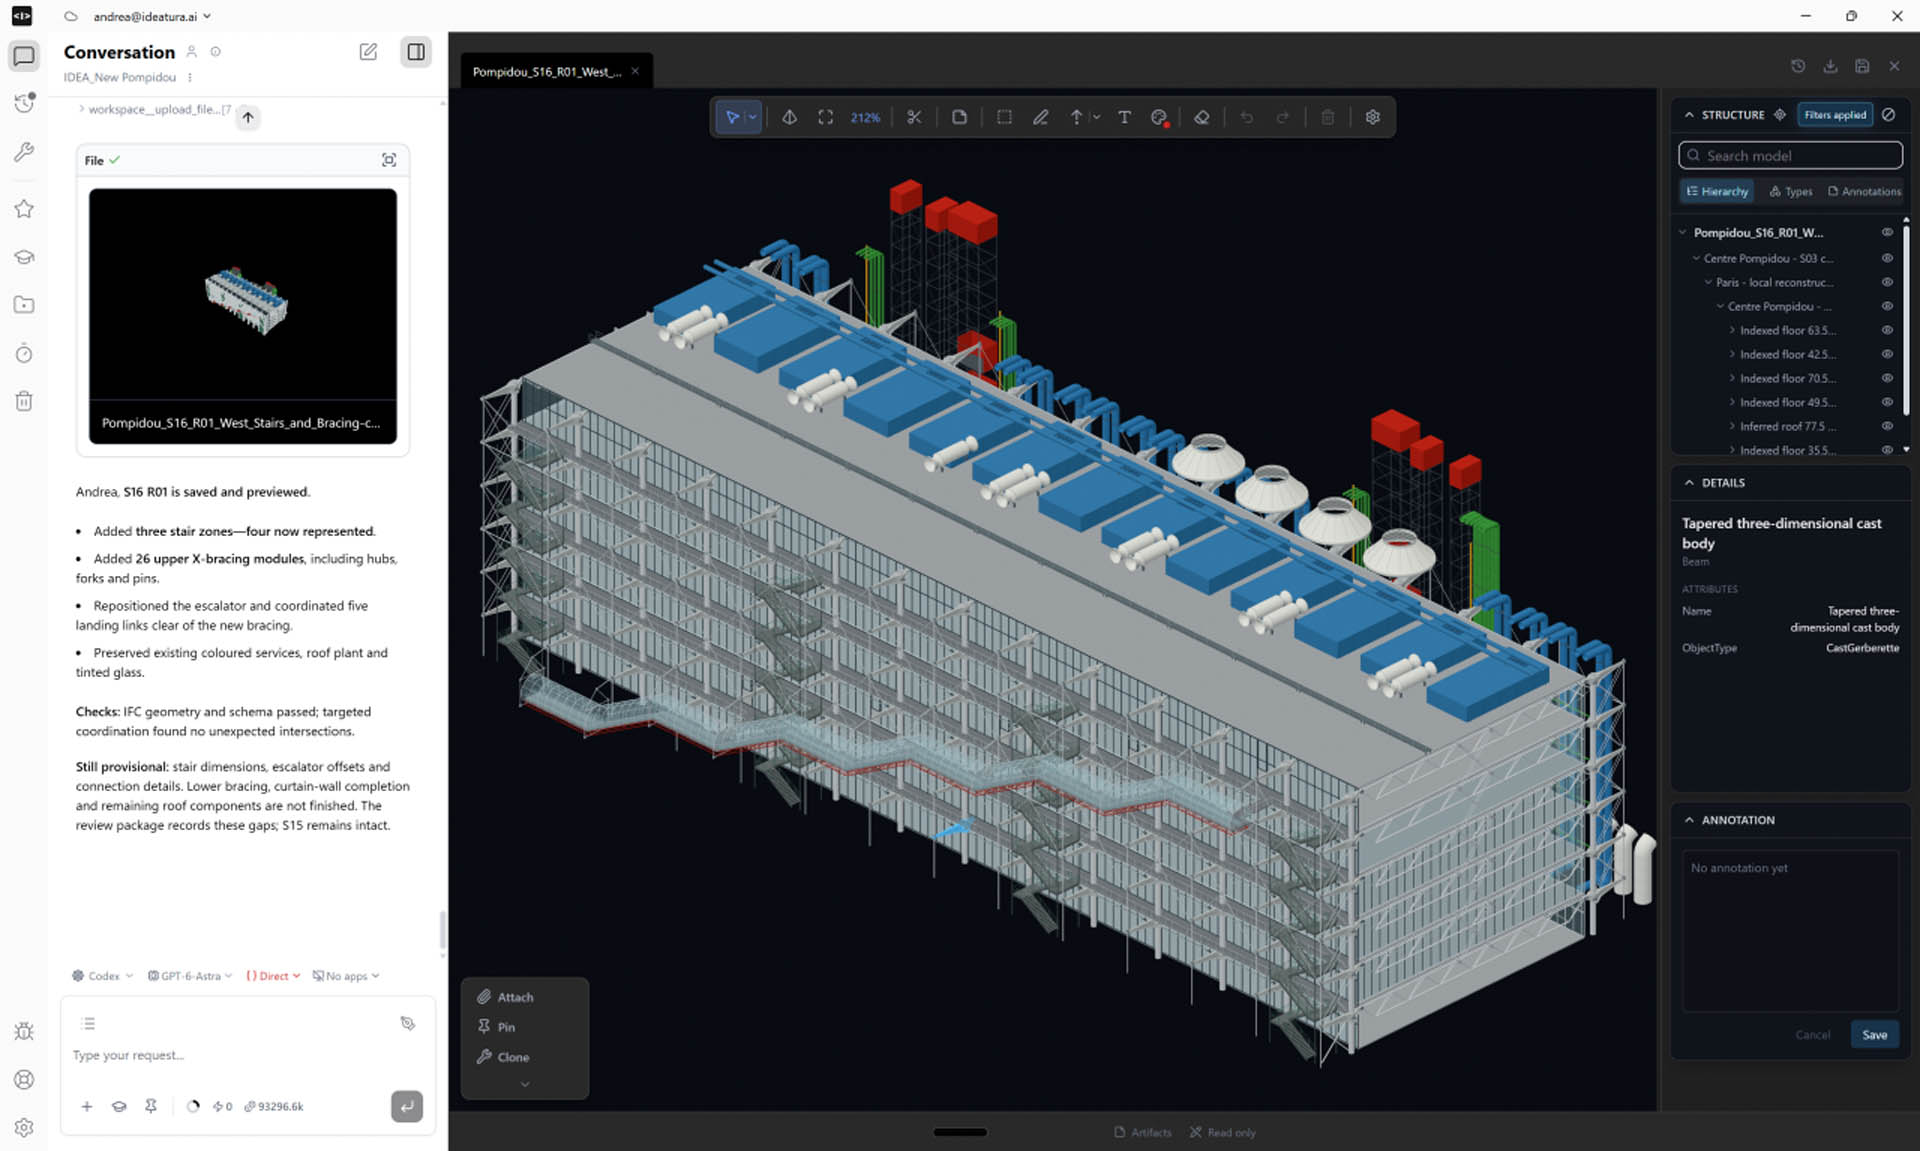Open the Direct mode dropdown
1920x1151 pixels.
(x=273, y=976)
